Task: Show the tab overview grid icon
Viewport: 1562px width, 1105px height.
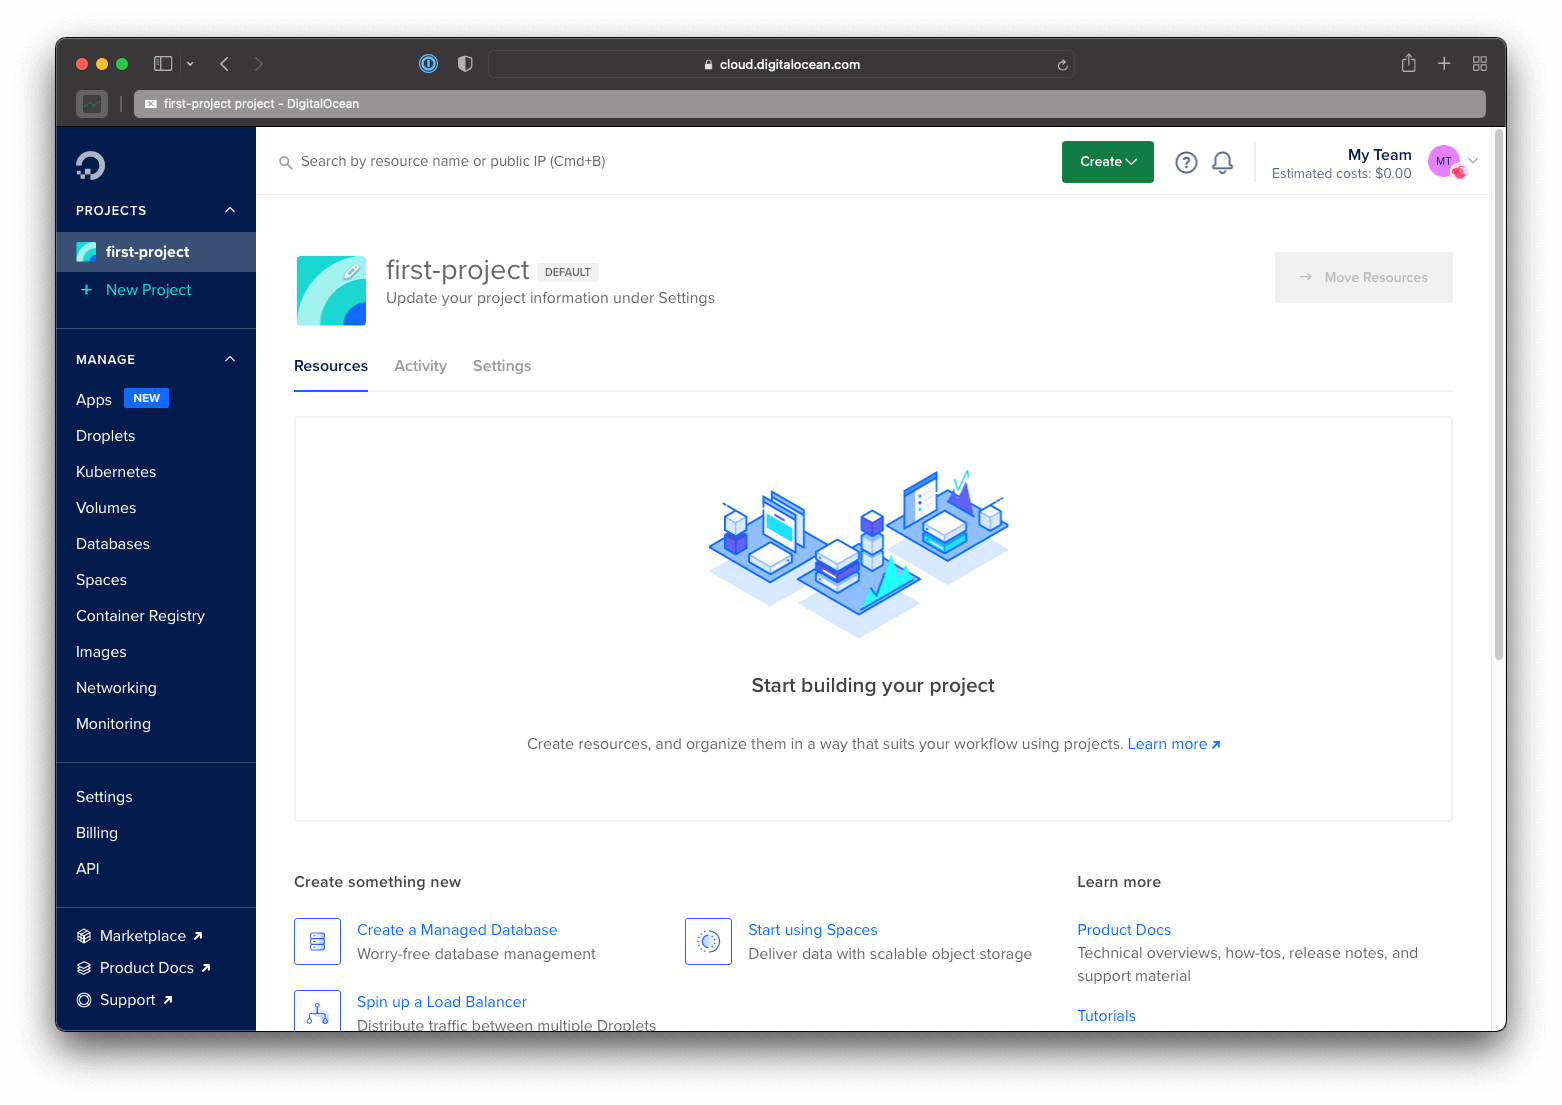Action: (1480, 64)
